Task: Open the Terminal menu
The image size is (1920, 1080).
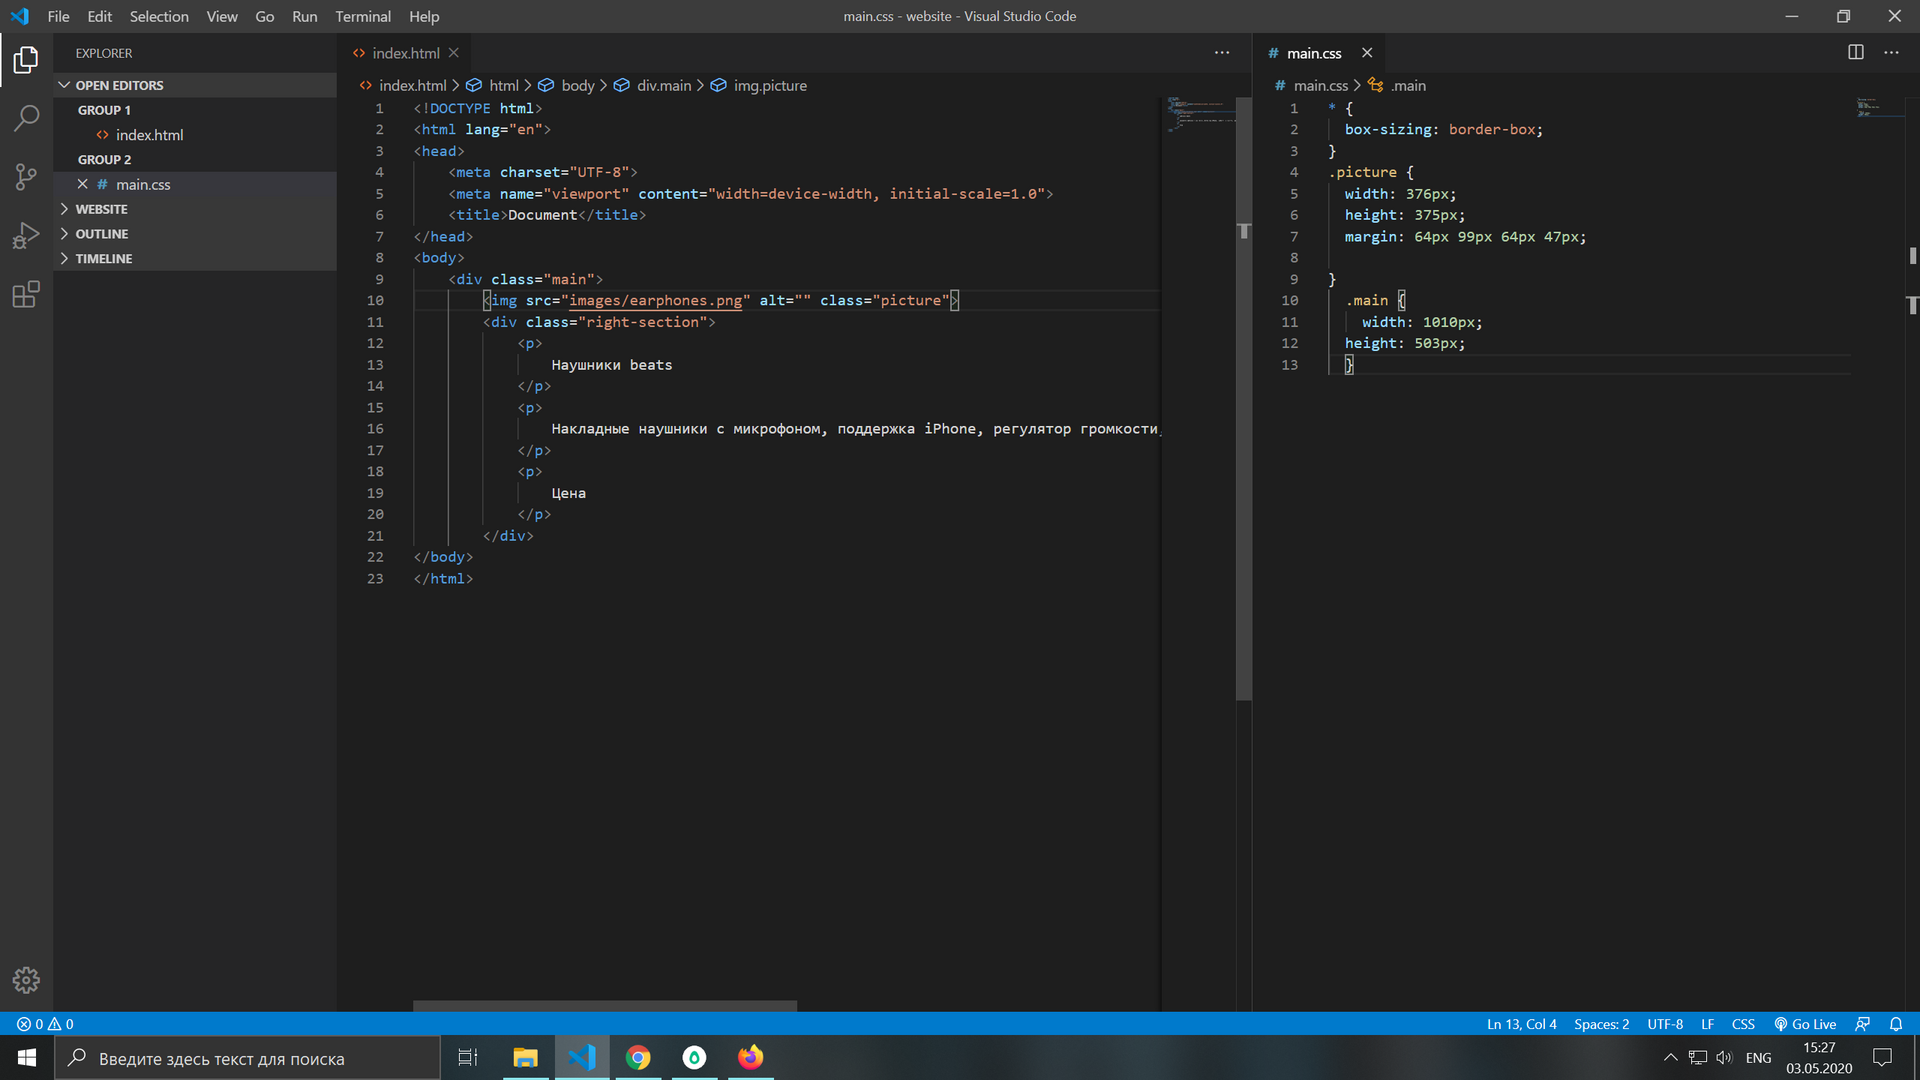Action: [x=363, y=16]
